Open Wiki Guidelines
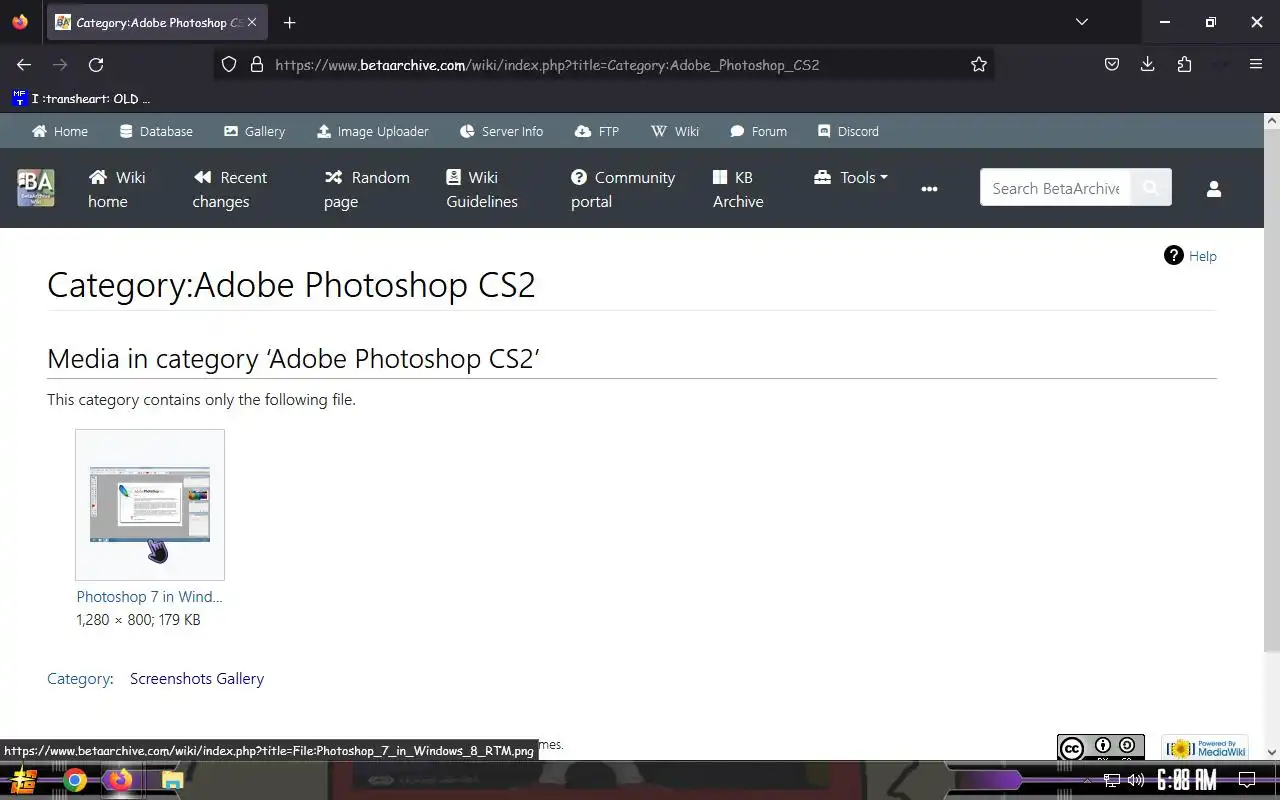 coord(482,189)
